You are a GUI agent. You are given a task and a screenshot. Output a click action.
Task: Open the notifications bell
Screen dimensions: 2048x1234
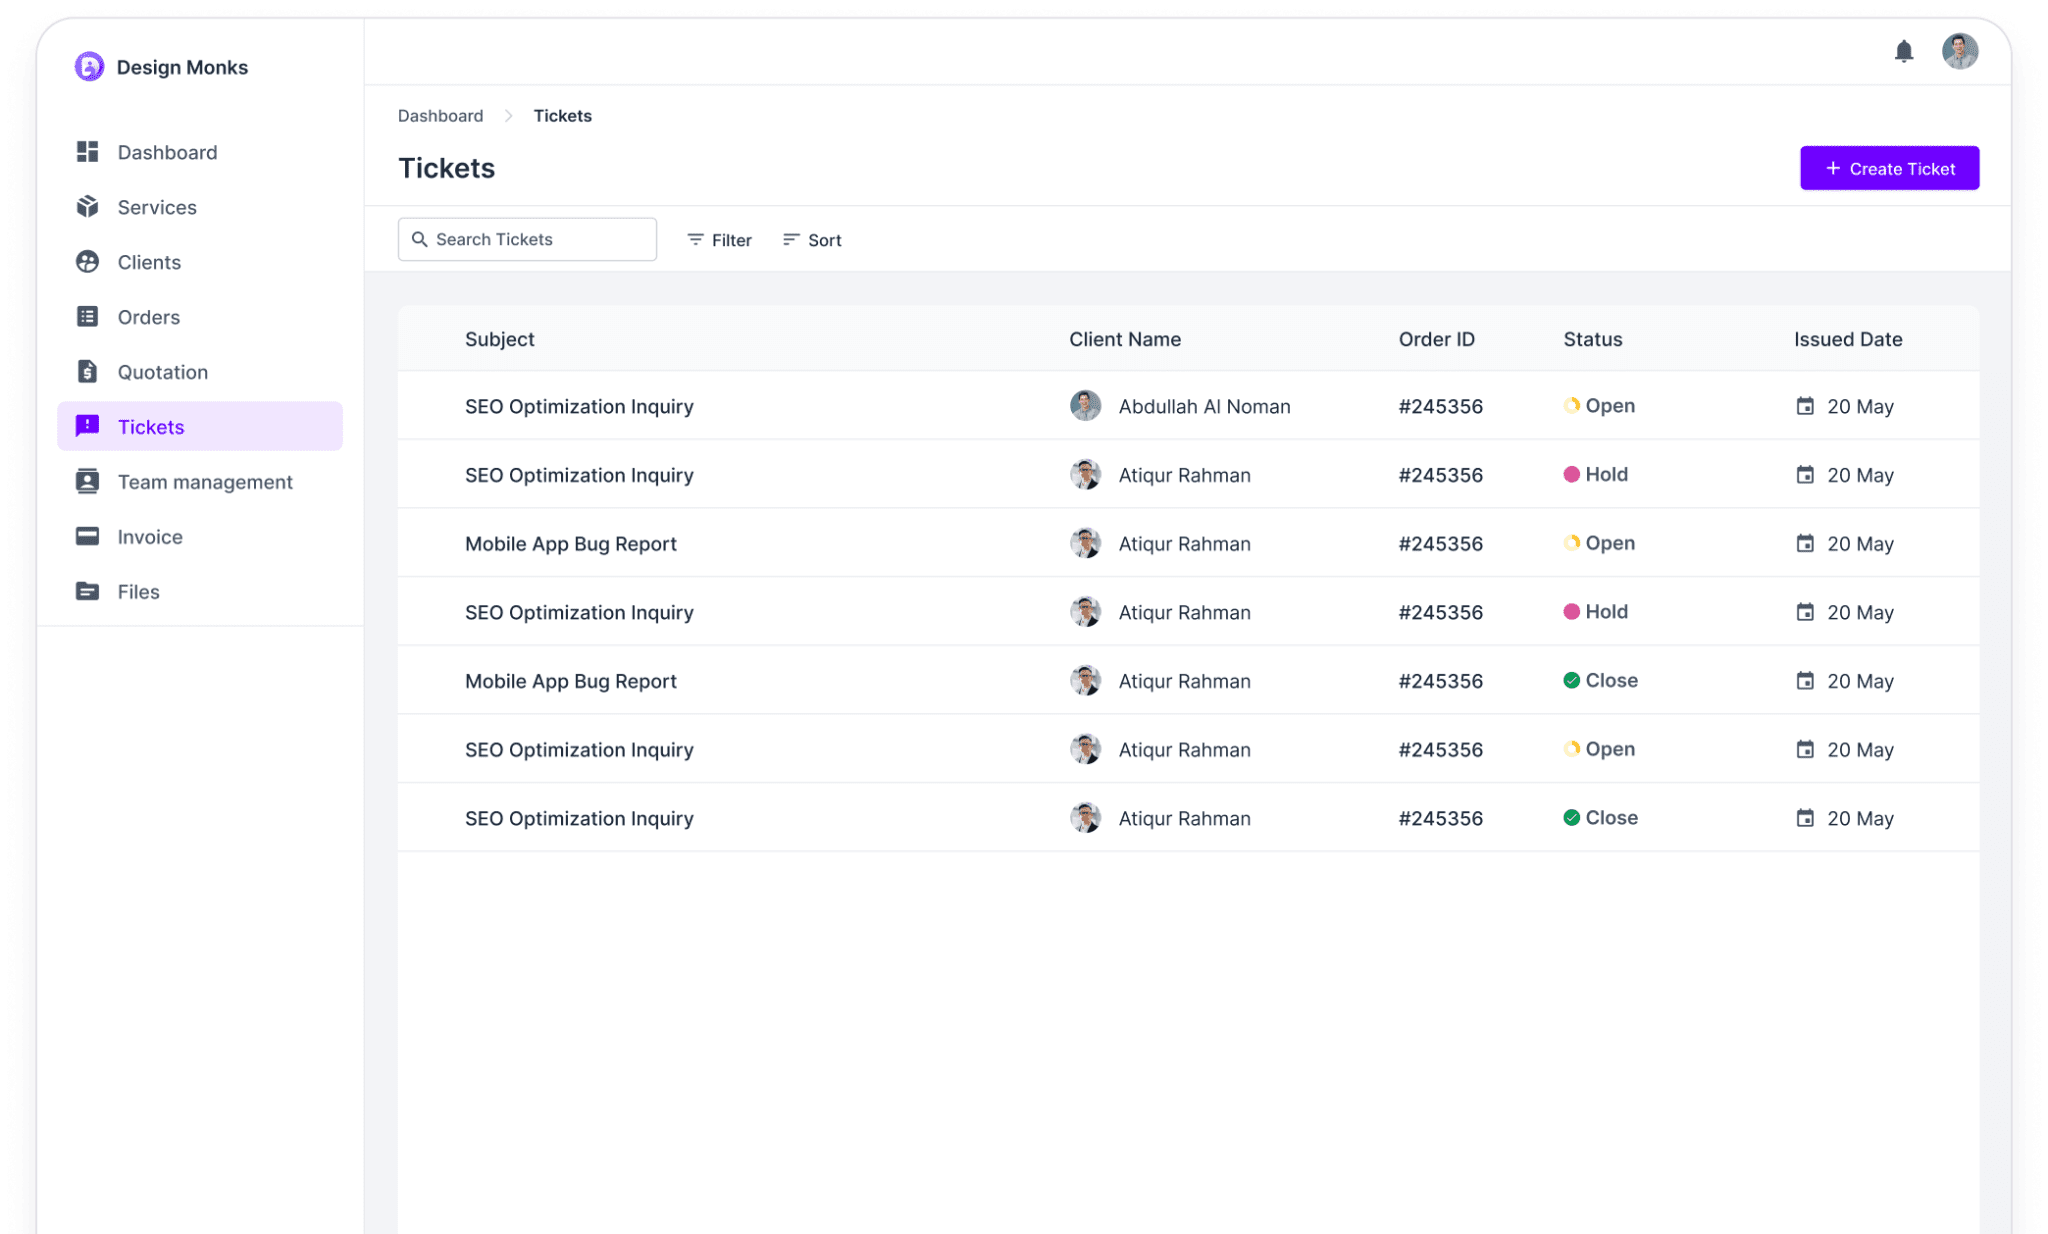[x=1903, y=51]
